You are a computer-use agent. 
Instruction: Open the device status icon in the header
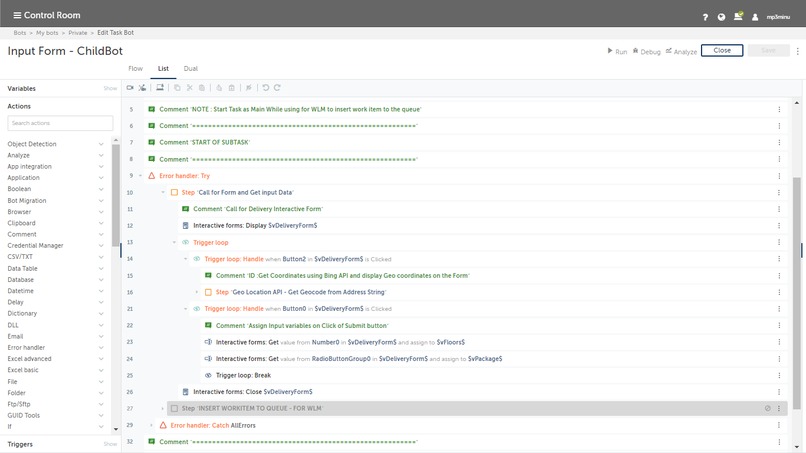(738, 16)
